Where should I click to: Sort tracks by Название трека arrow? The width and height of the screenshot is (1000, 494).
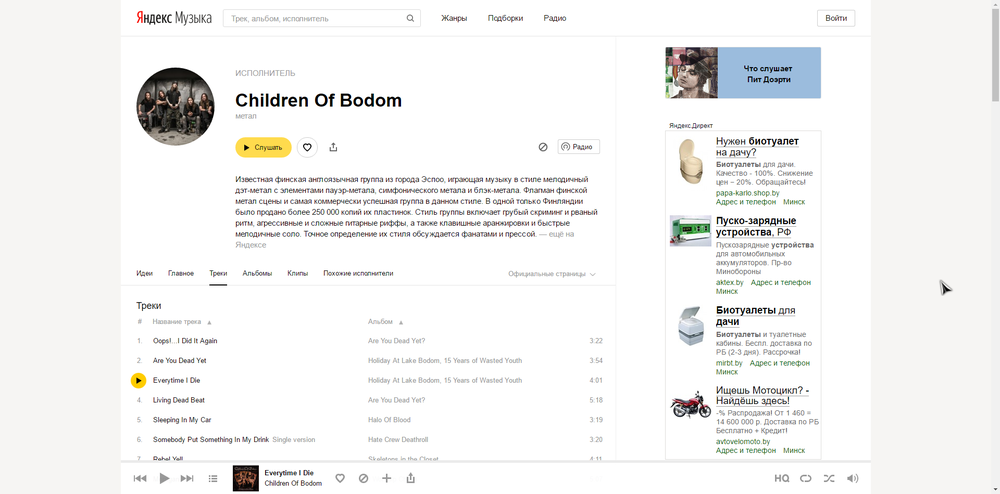pyautogui.click(x=209, y=323)
